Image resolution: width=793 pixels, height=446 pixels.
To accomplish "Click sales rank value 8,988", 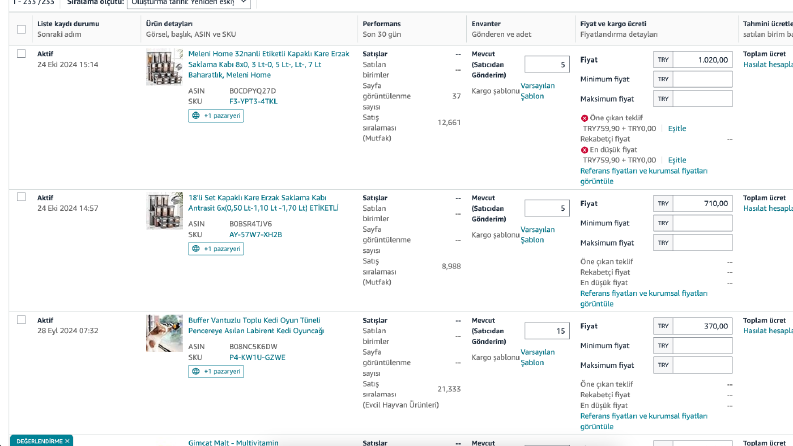I will tap(451, 266).
